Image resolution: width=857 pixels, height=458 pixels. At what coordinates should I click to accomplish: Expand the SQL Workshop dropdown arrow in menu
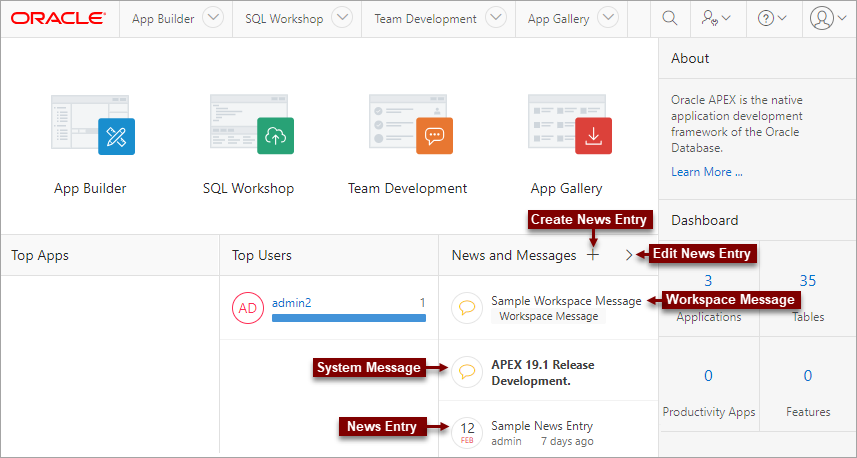(x=342, y=17)
